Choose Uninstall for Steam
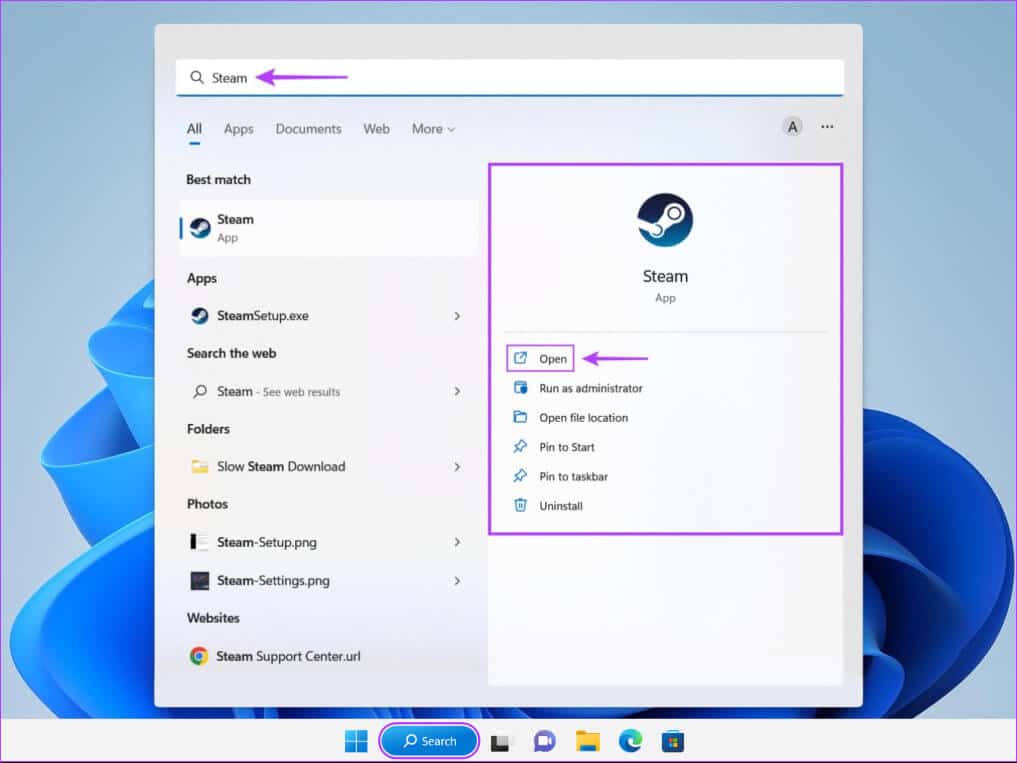Viewport: 1017px width, 763px height. coord(560,506)
